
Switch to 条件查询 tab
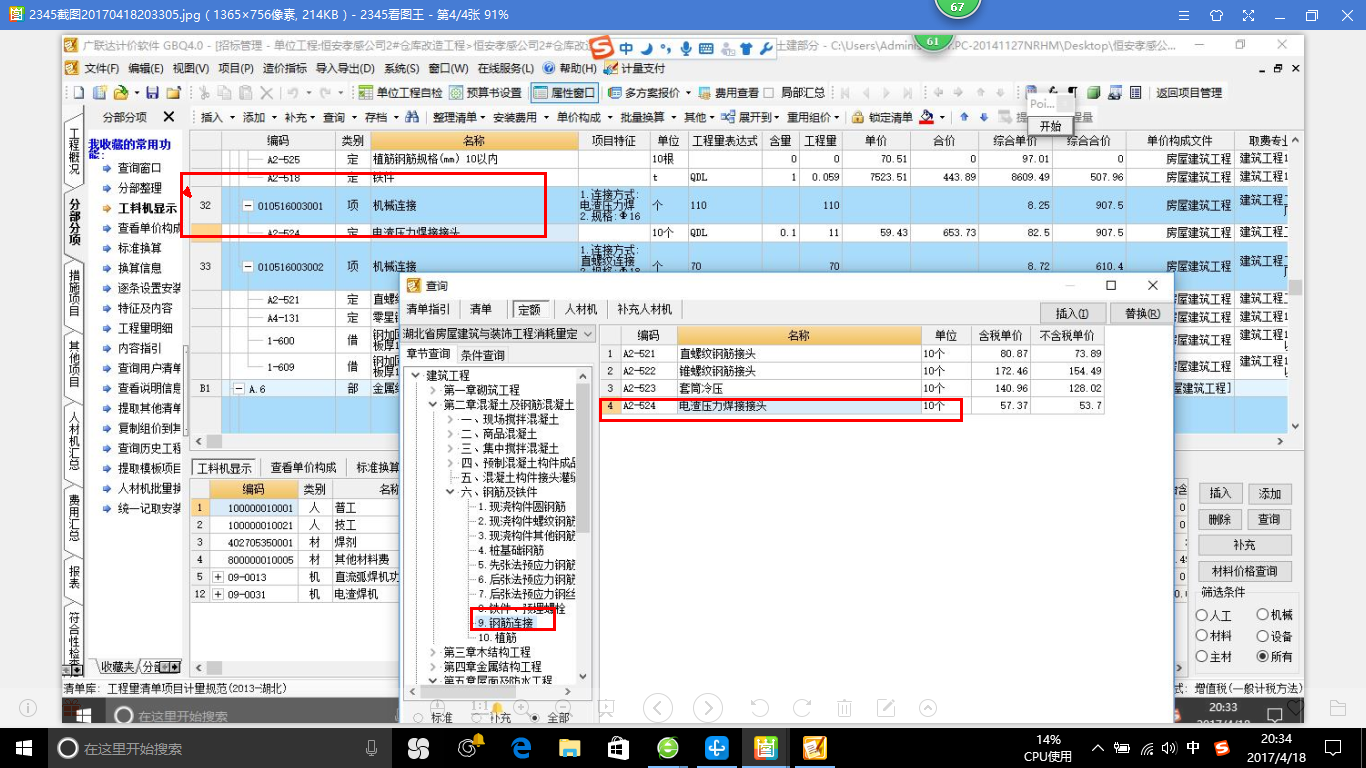point(482,355)
